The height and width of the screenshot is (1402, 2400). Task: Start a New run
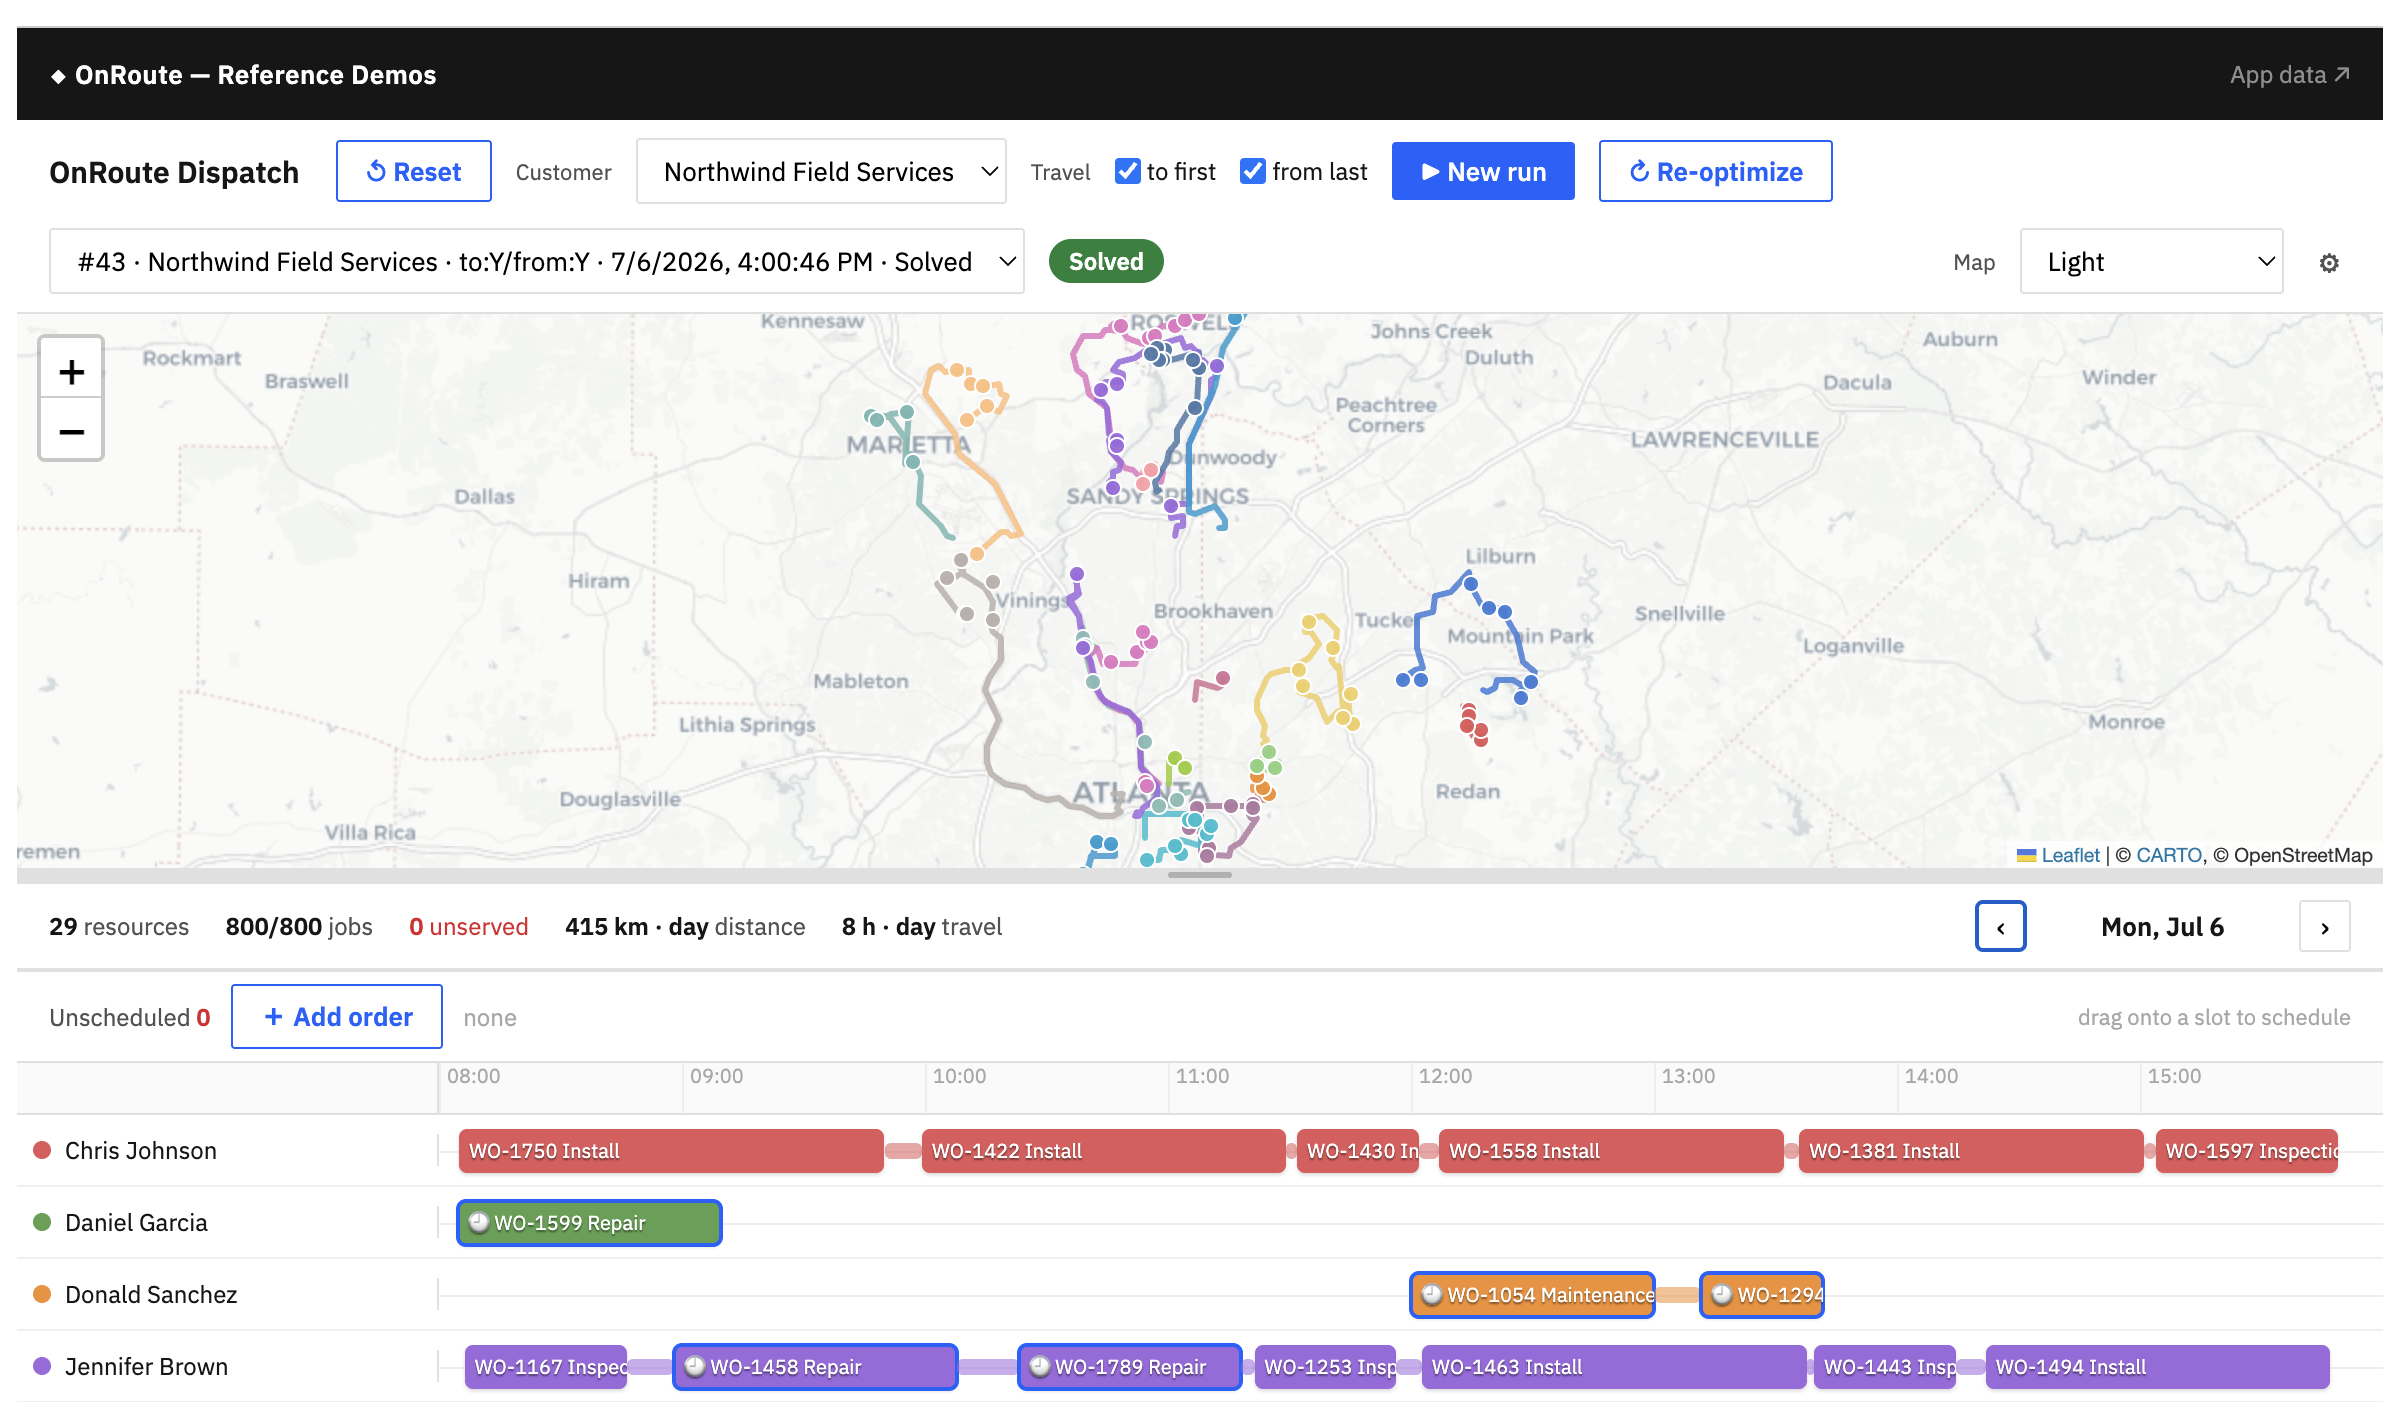1483,171
